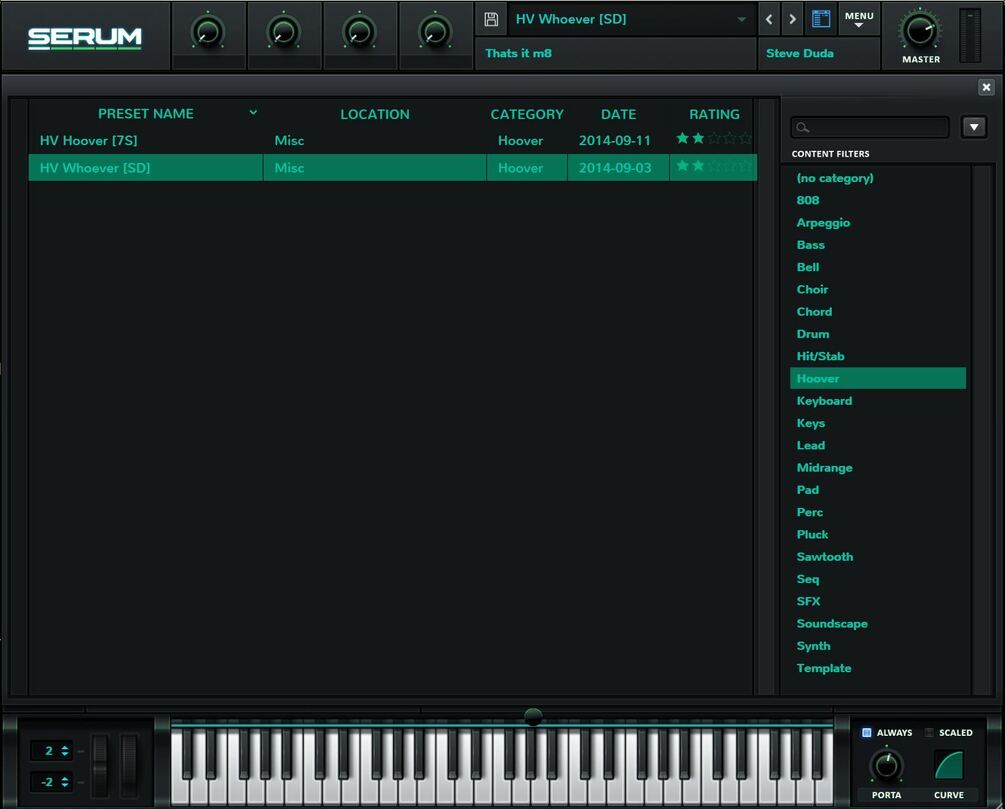The width and height of the screenshot is (1005, 809).
Task: Toggle the SCALED portamento checkbox
Action: coord(929,732)
